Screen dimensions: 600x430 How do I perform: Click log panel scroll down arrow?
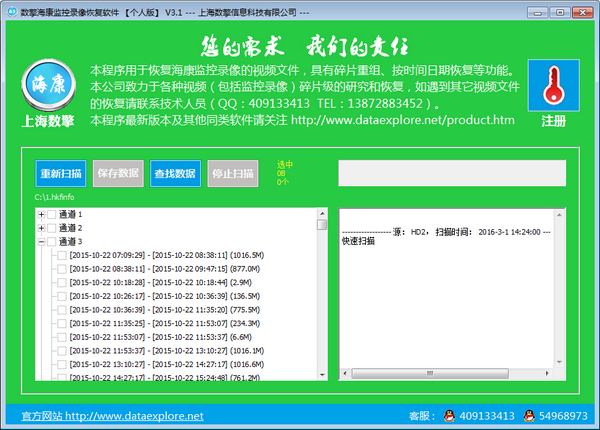pos(559,362)
